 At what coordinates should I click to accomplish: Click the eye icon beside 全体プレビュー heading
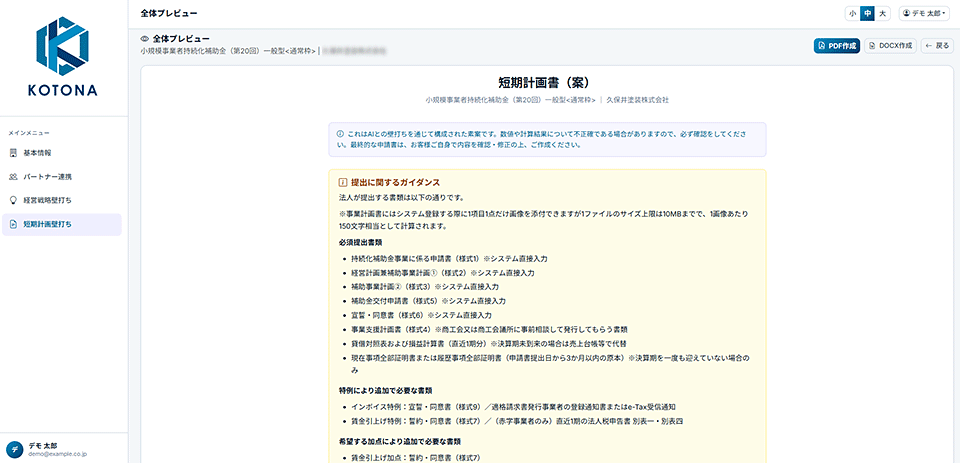[x=145, y=39]
